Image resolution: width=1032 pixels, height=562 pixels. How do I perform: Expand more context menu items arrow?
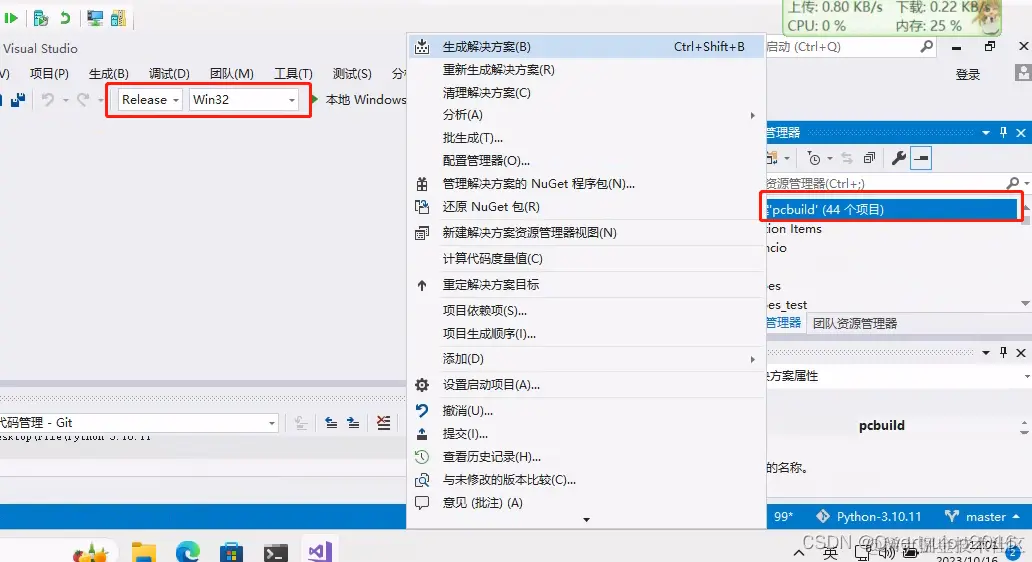tap(586, 520)
